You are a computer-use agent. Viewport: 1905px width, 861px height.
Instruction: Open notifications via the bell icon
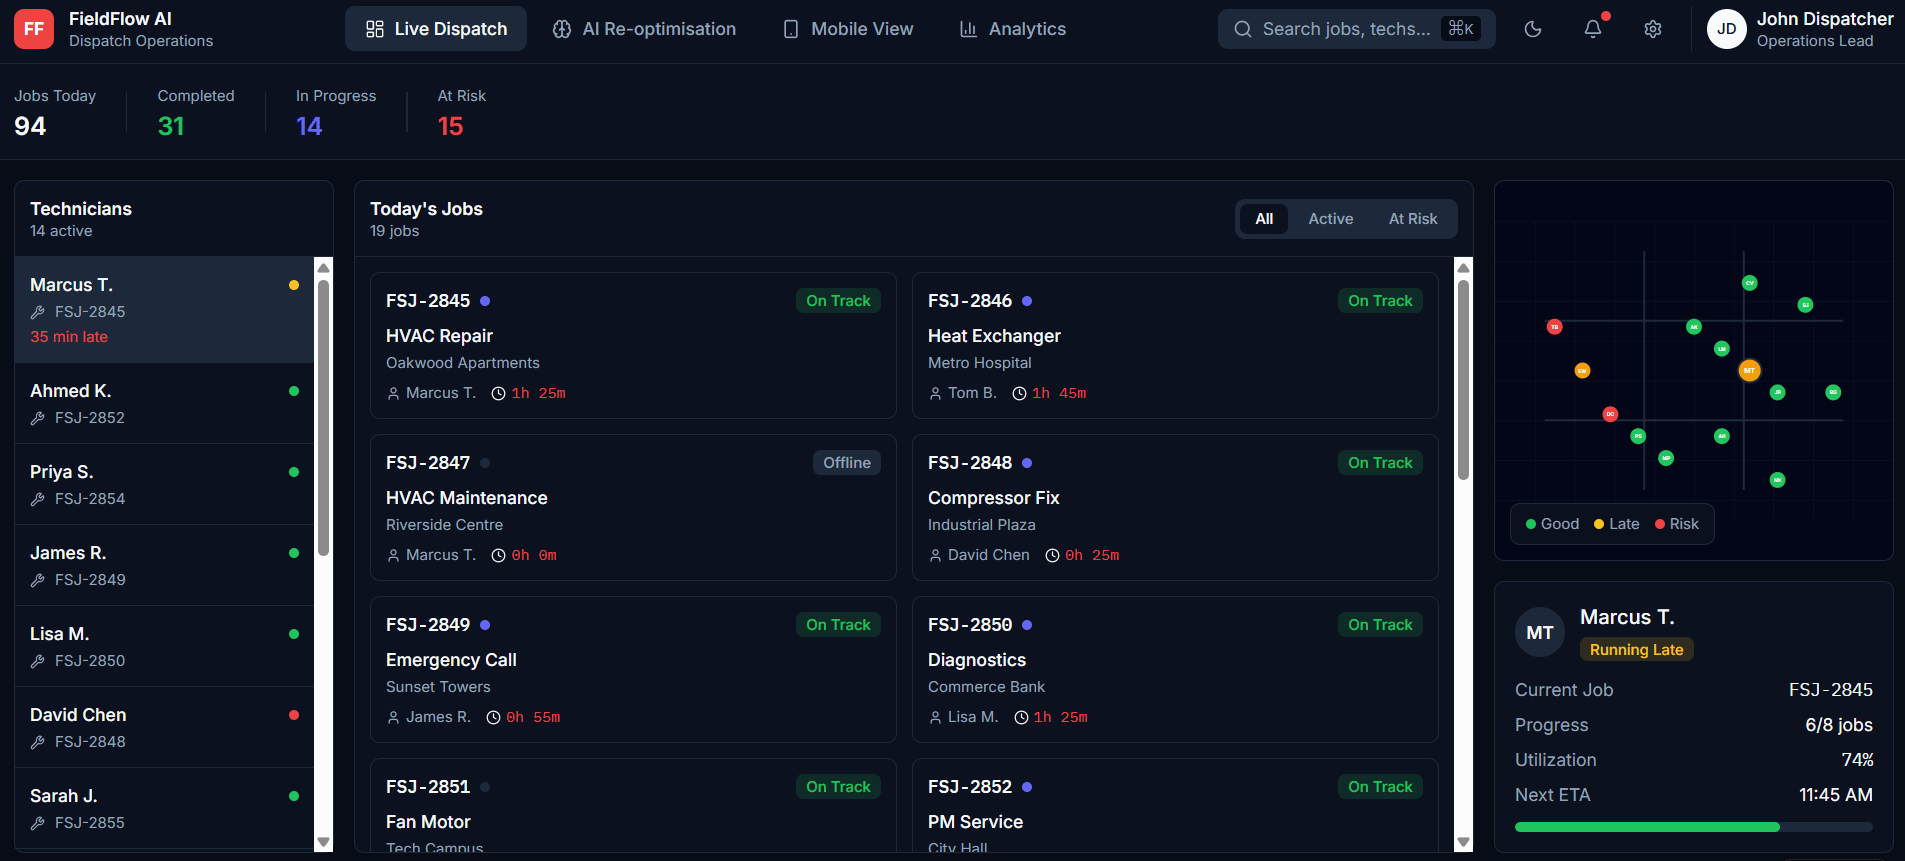click(1593, 29)
